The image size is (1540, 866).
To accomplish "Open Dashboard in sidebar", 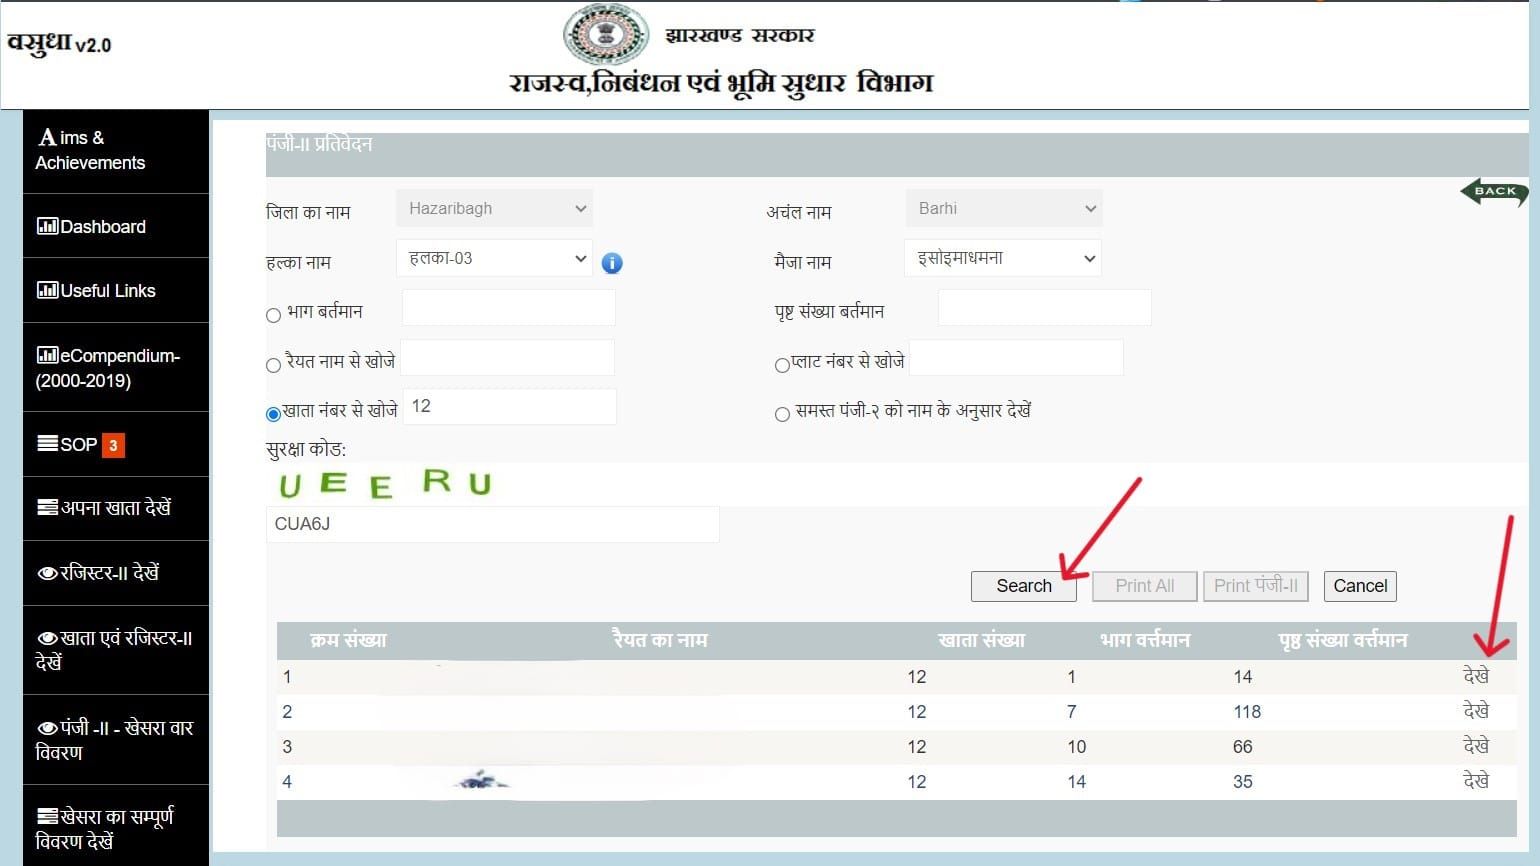I will (x=116, y=226).
